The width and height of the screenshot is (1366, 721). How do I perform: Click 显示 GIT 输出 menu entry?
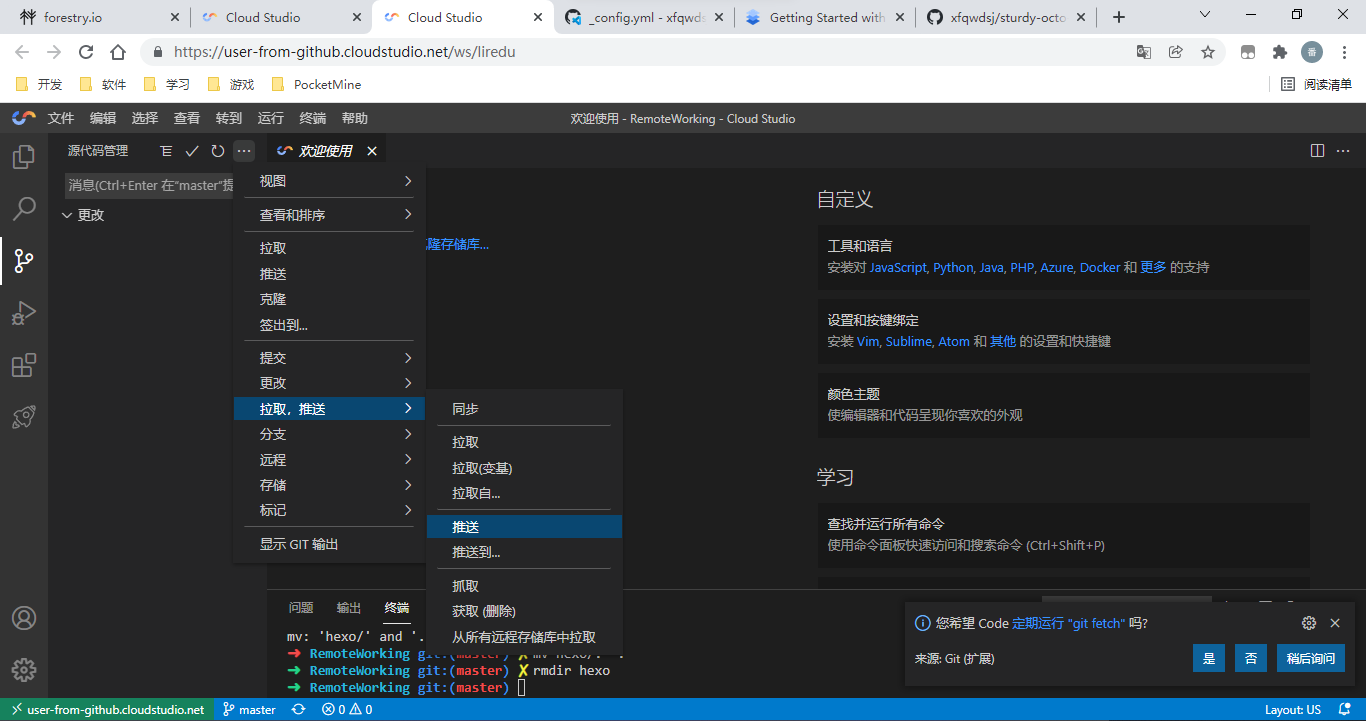coord(329,544)
